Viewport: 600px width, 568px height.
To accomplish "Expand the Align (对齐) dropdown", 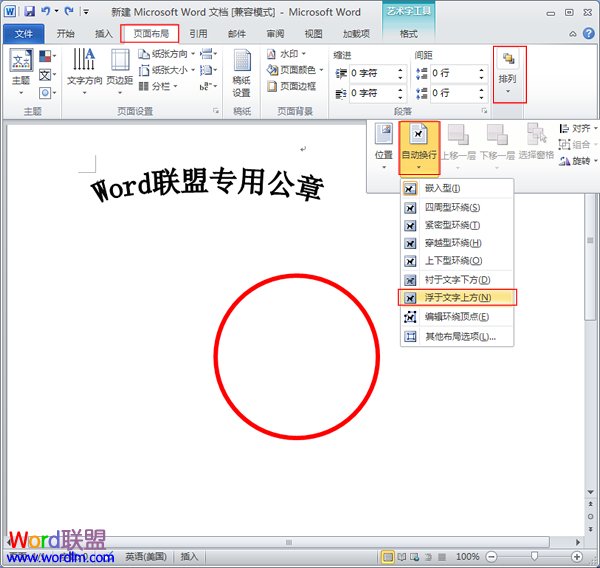I will [x=578, y=129].
